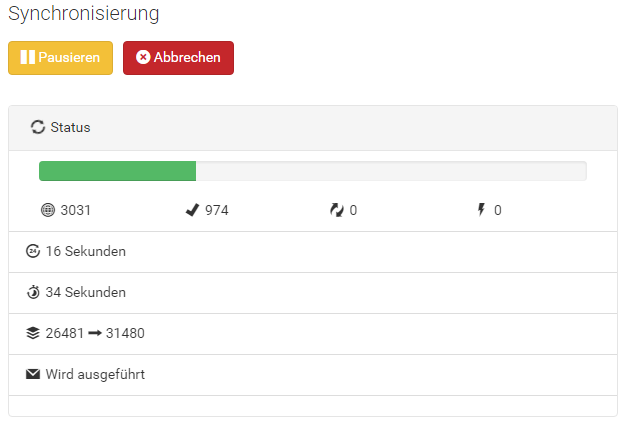Click the white X circle icon in Abbrechen

click(x=143, y=57)
